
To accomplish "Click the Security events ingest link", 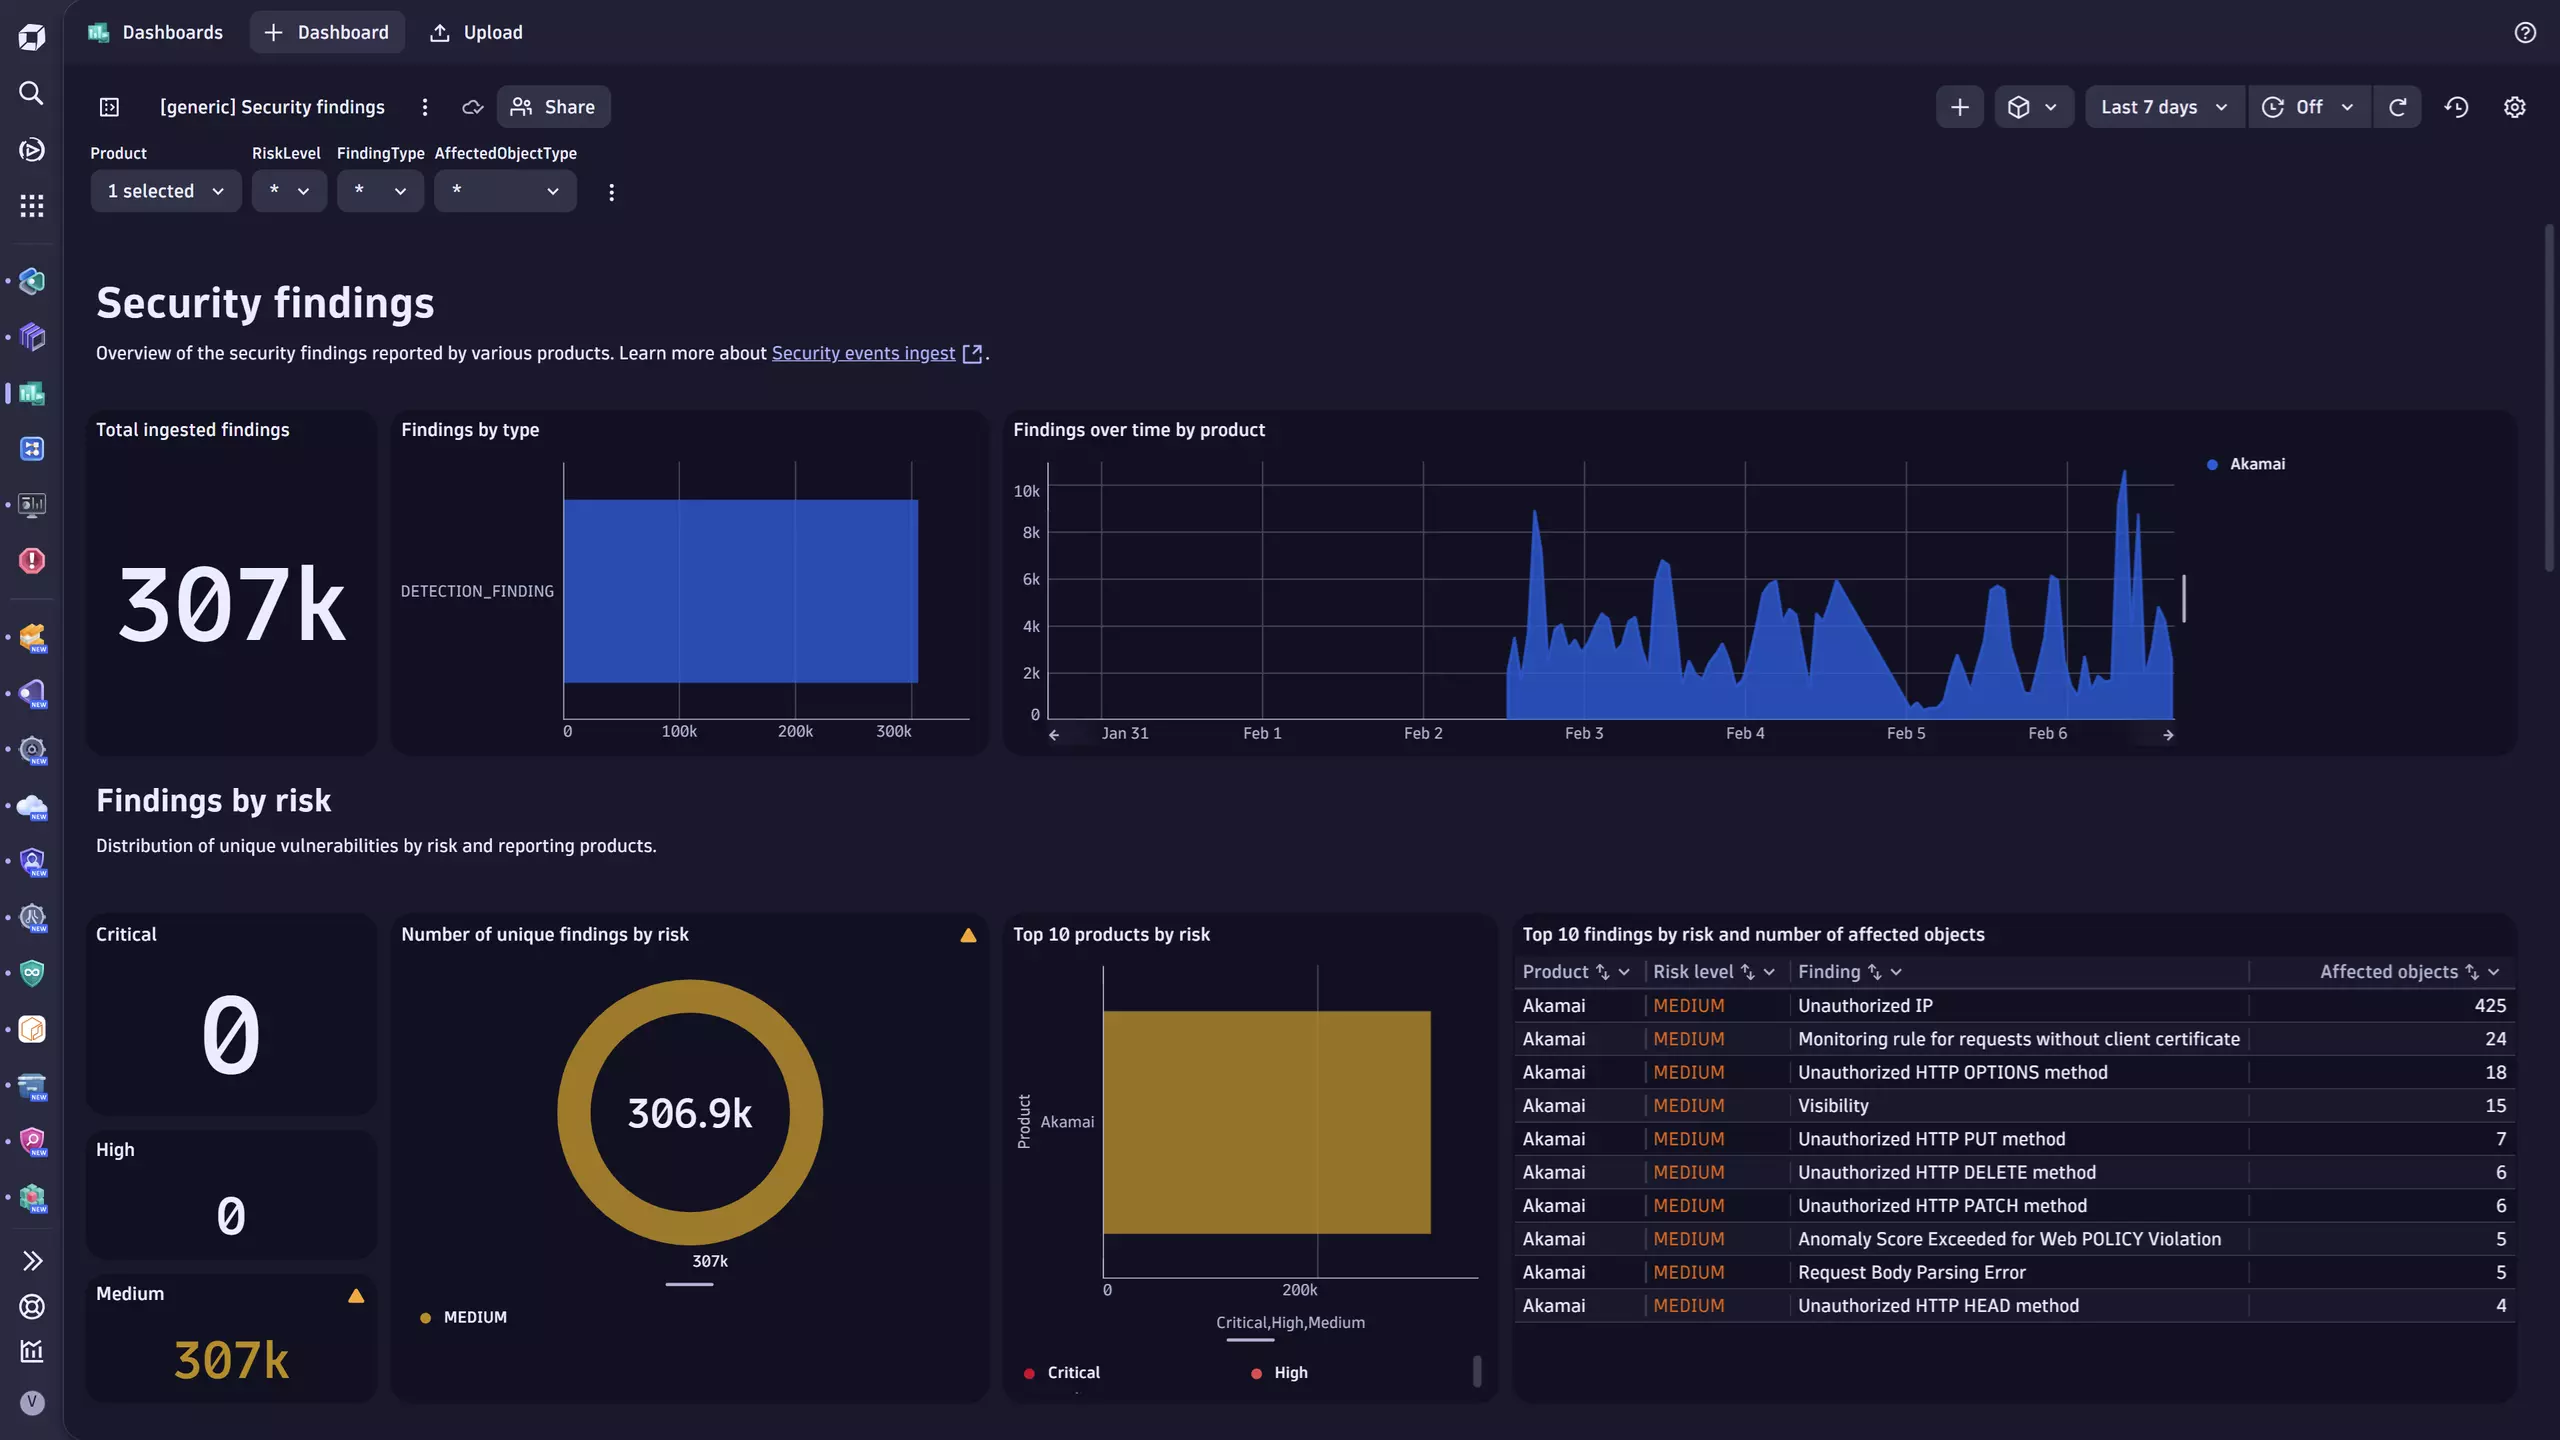I will pyautogui.click(x=862, y=353).
